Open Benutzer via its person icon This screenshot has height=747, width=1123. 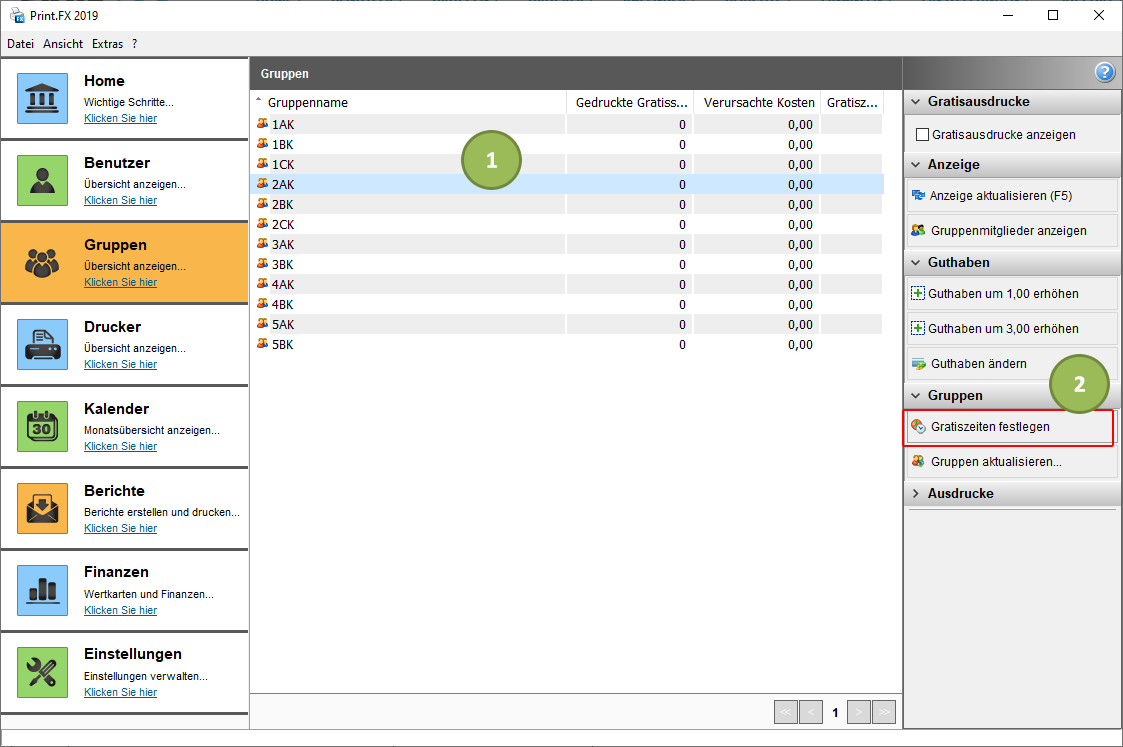click(42, 180)
